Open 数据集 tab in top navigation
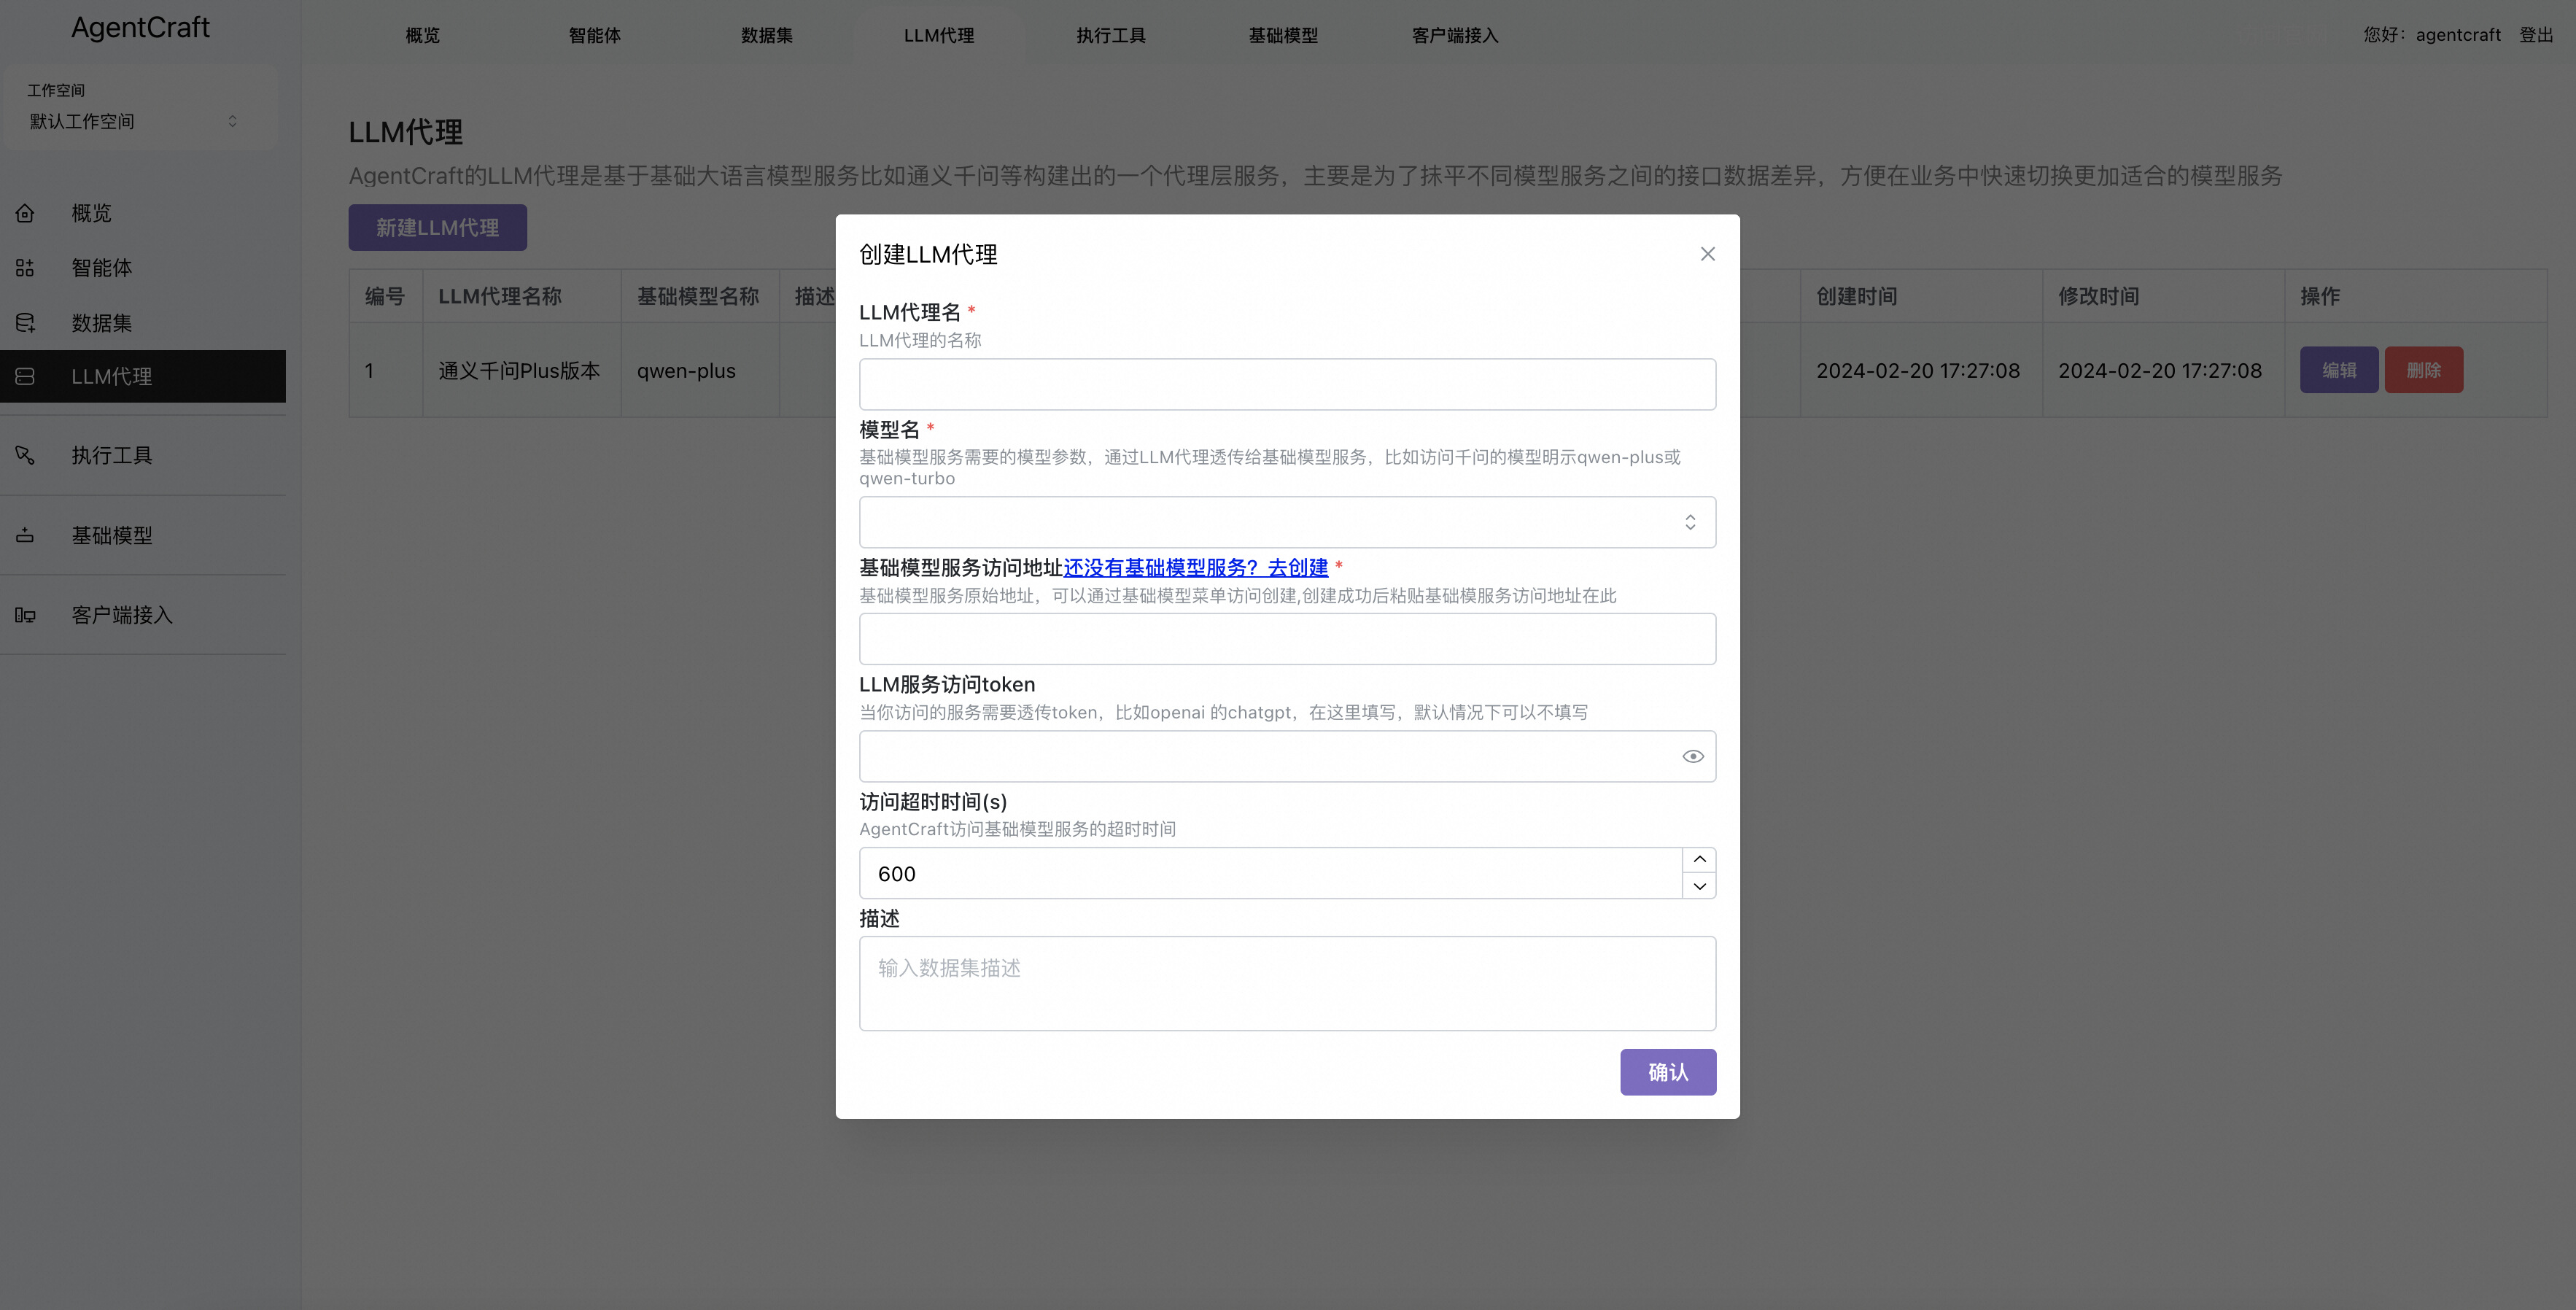 (x=766, y=35)
